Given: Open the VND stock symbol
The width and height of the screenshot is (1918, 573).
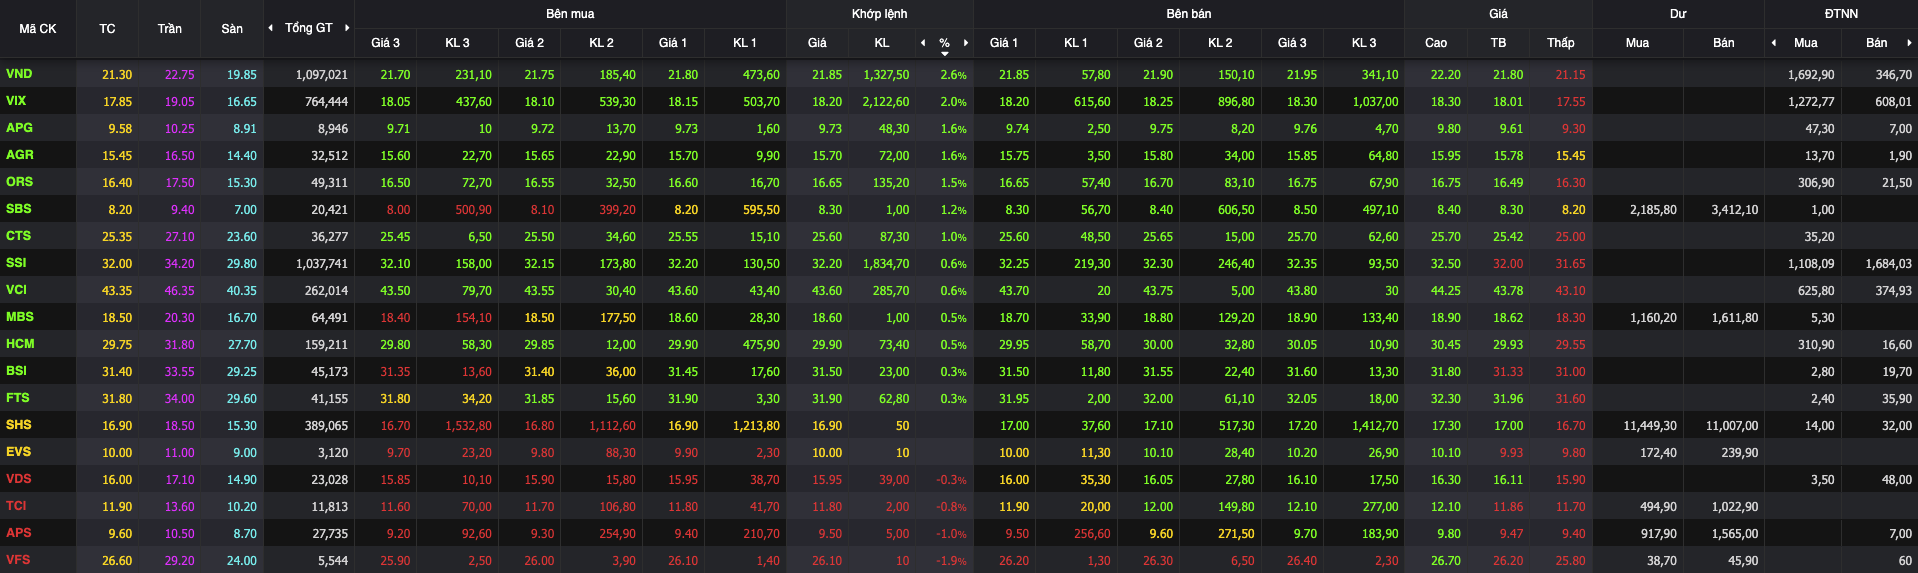Looking at the screenshot, I should tap(19, 74).
